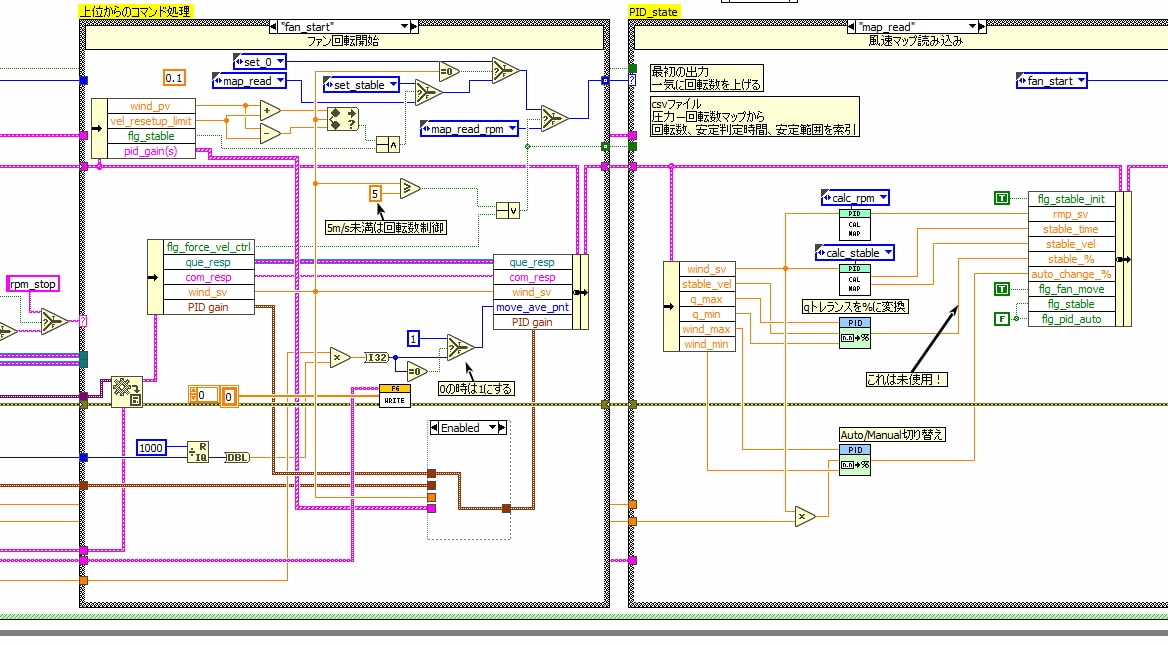Toggle the False constant near flg_pid_auto
This screenshot has height=645, width=1168.
1002,319
